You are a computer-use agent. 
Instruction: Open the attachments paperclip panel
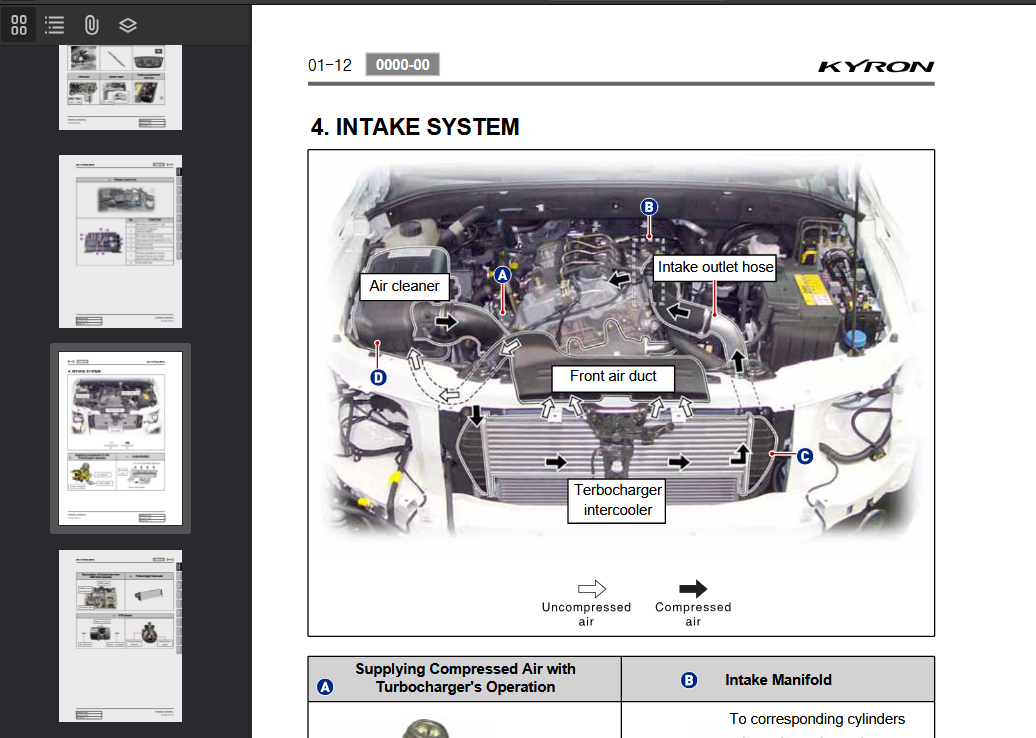pyautogui.click(x=91, y=25)
